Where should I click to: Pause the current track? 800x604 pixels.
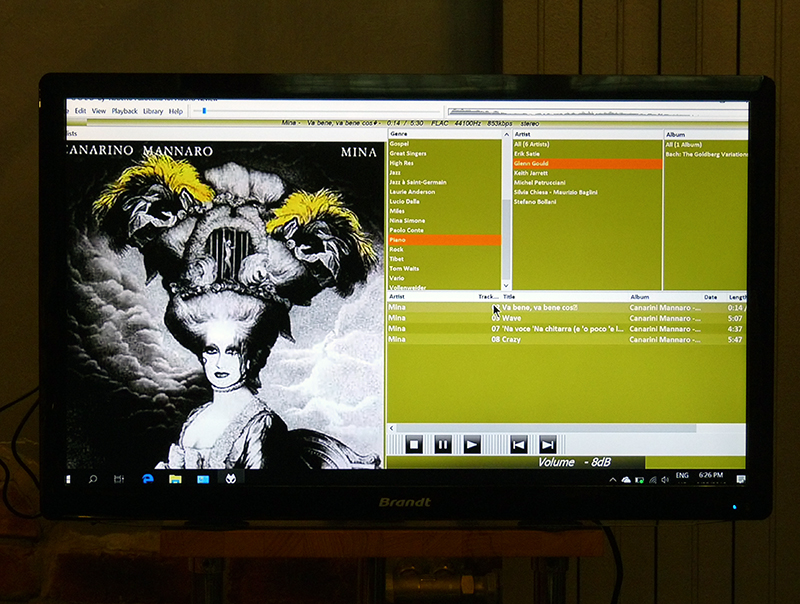pos(442,445)
